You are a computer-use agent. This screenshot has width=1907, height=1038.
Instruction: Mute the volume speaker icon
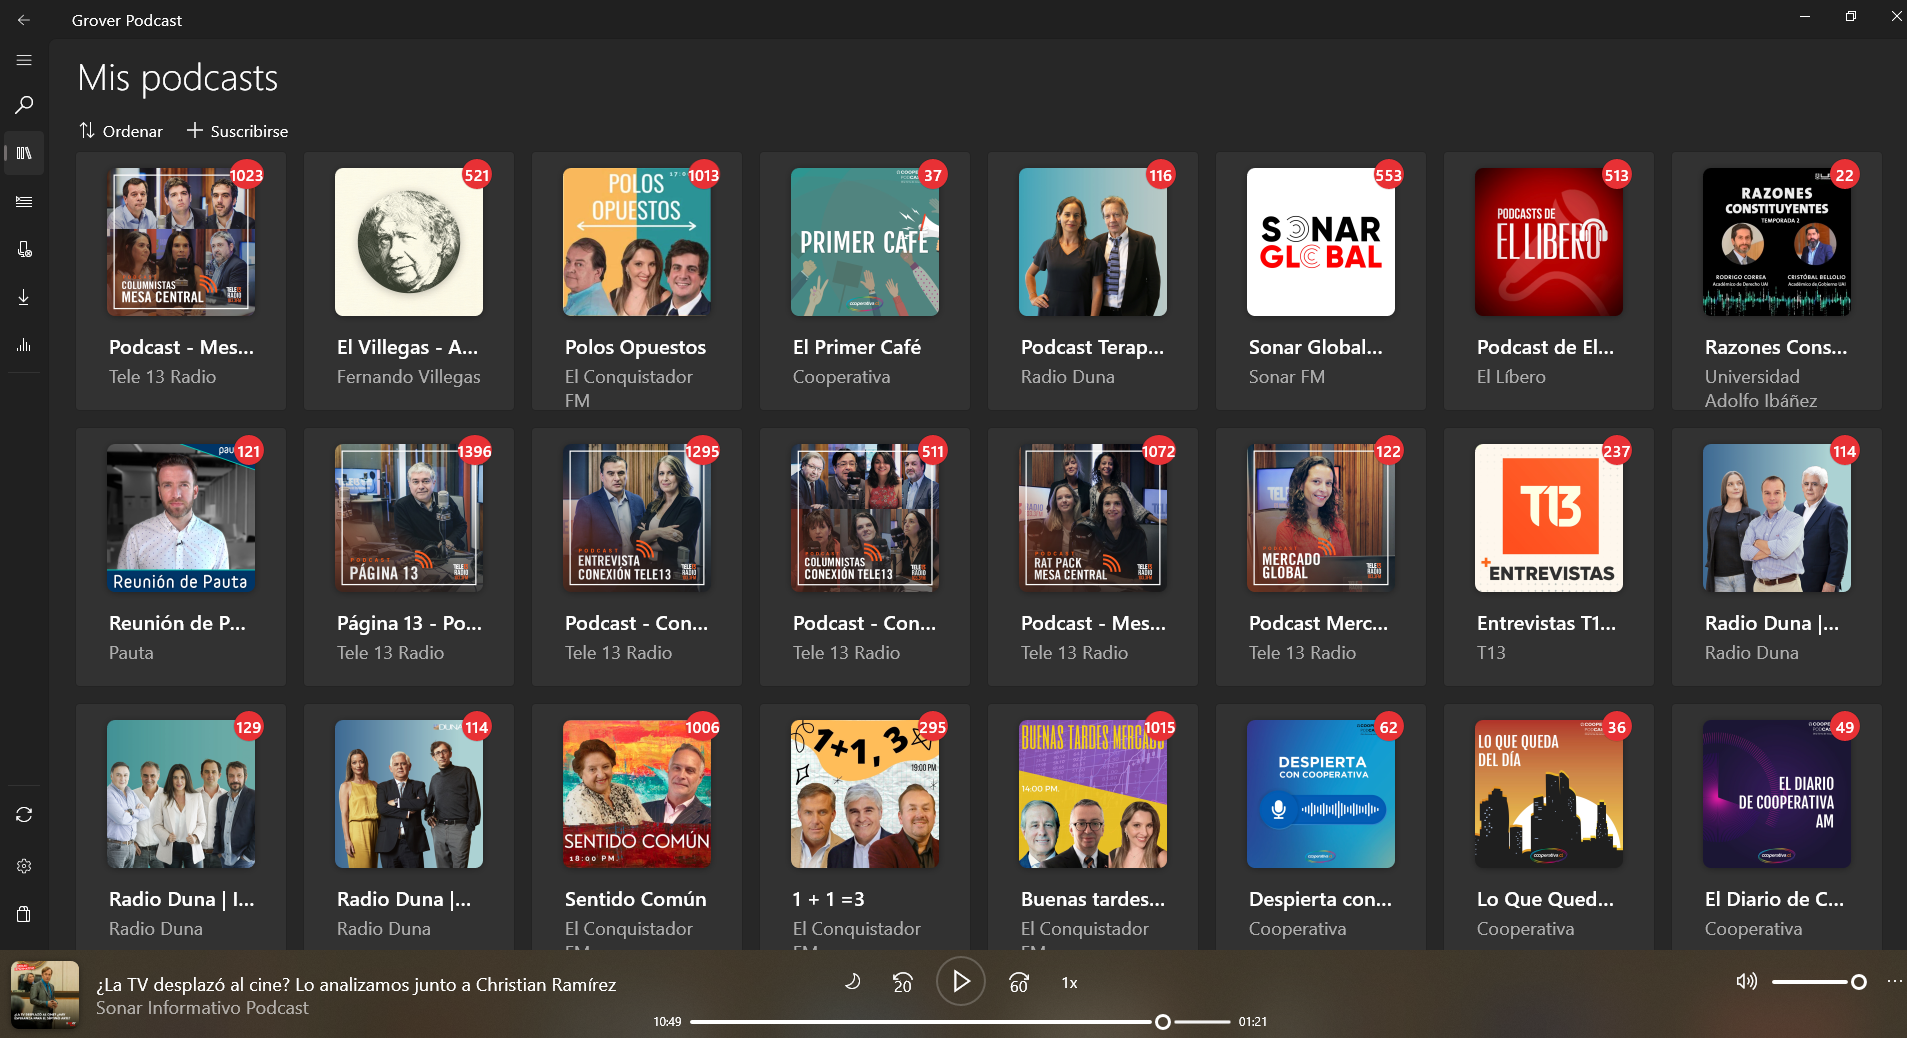1747,981
